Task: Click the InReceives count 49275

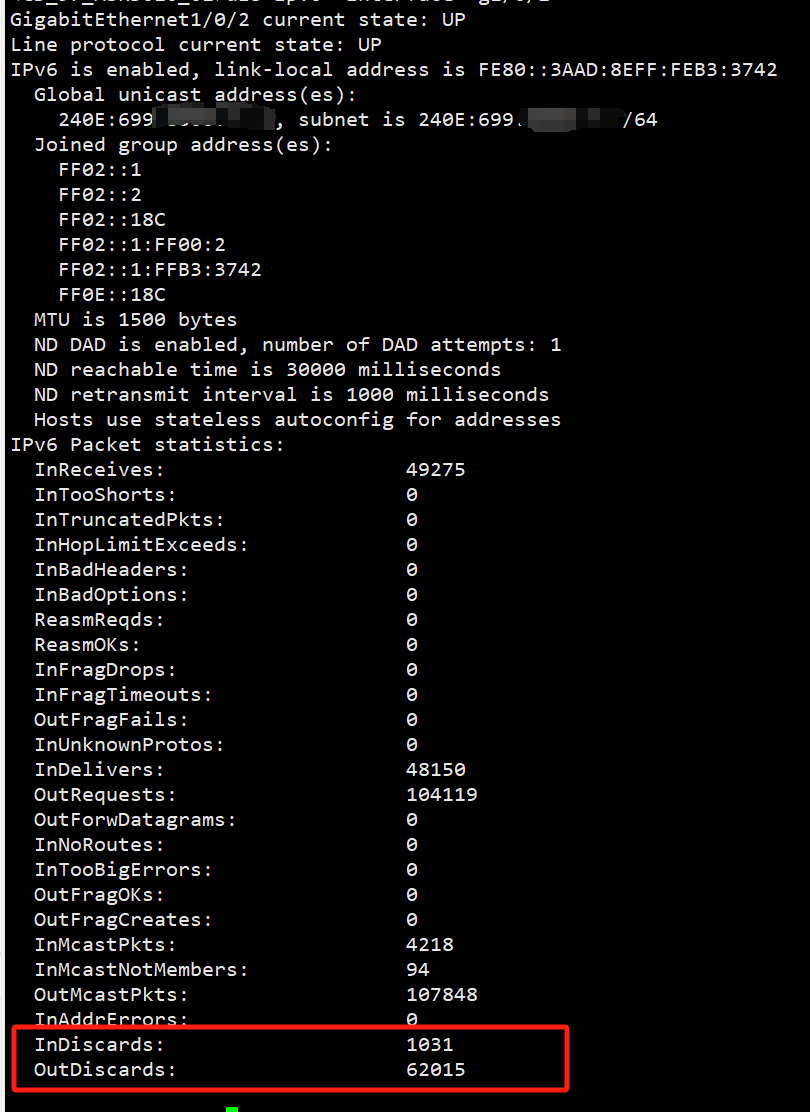Action: pos(435,470)
